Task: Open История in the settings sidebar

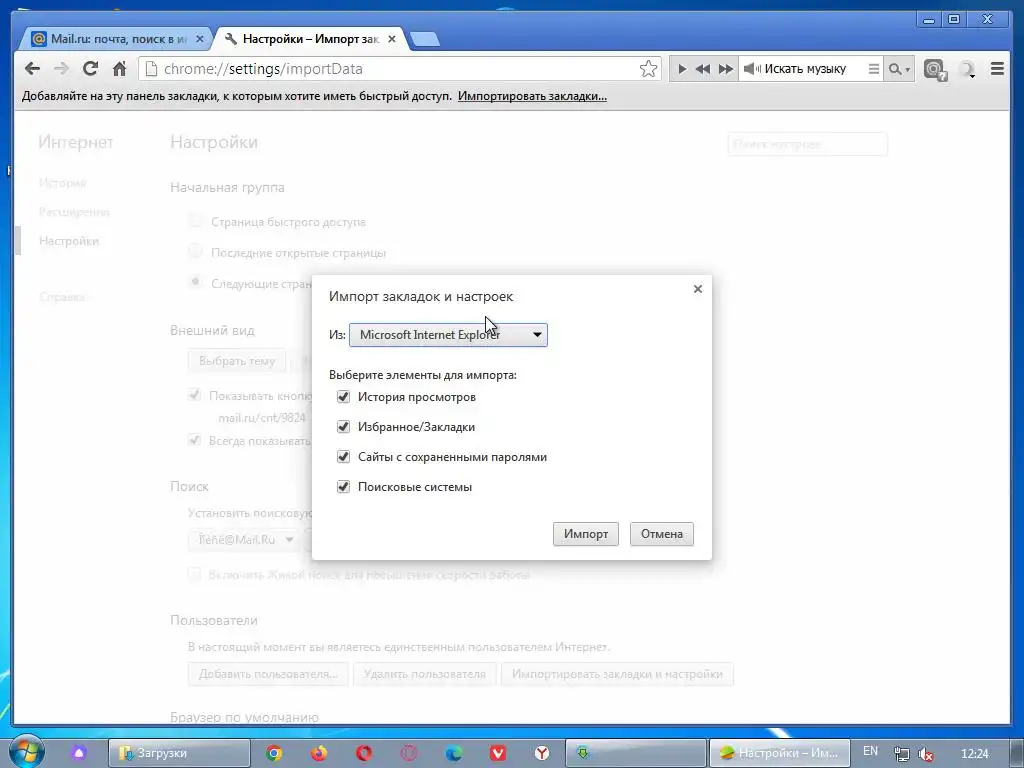Action: (x=62, y=183)
